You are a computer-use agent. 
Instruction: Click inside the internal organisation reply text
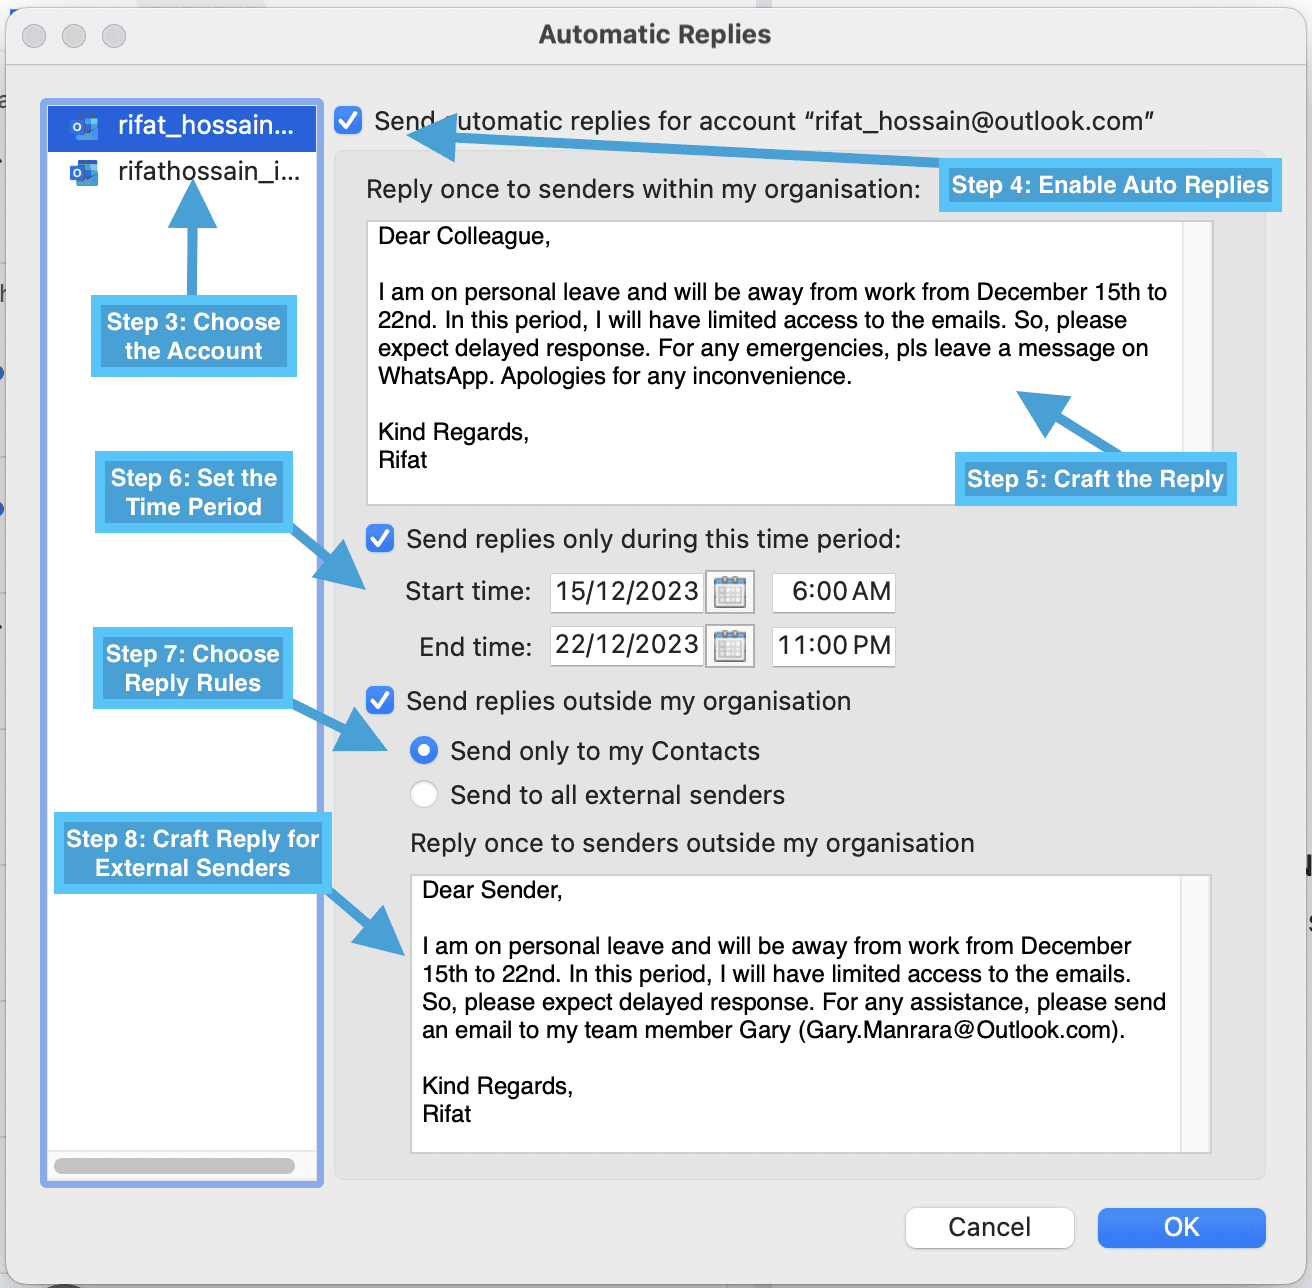(x=700, y=330)
